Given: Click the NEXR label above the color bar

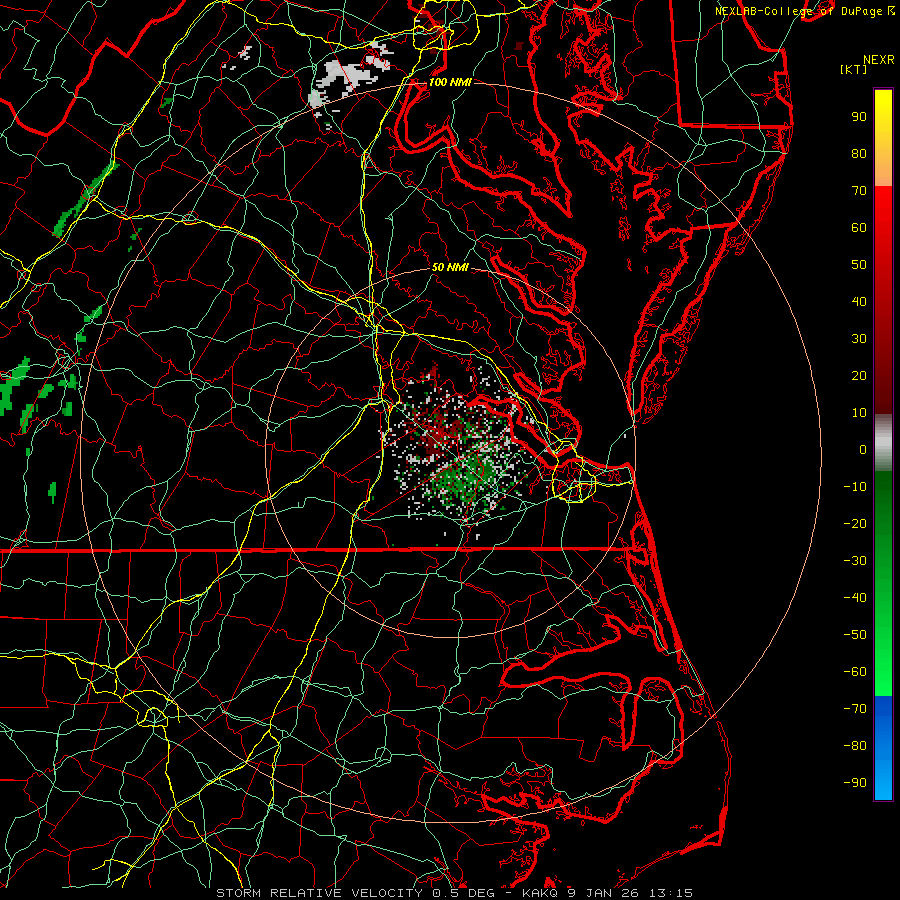Looking at the screenshot, I should 879,60.
